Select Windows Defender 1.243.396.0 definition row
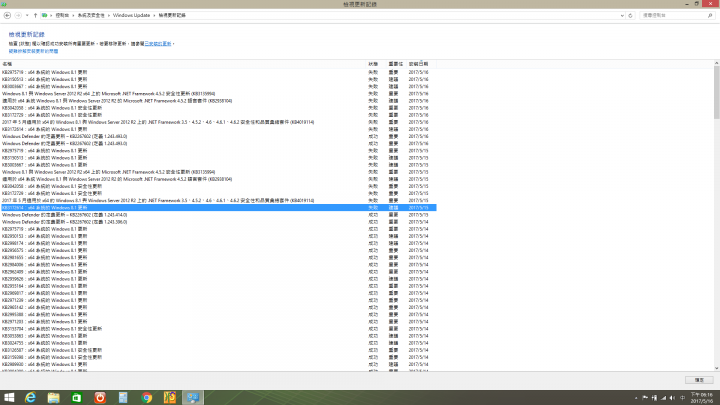The width and height of the screenshot is (720, 405). pos(219,222)
